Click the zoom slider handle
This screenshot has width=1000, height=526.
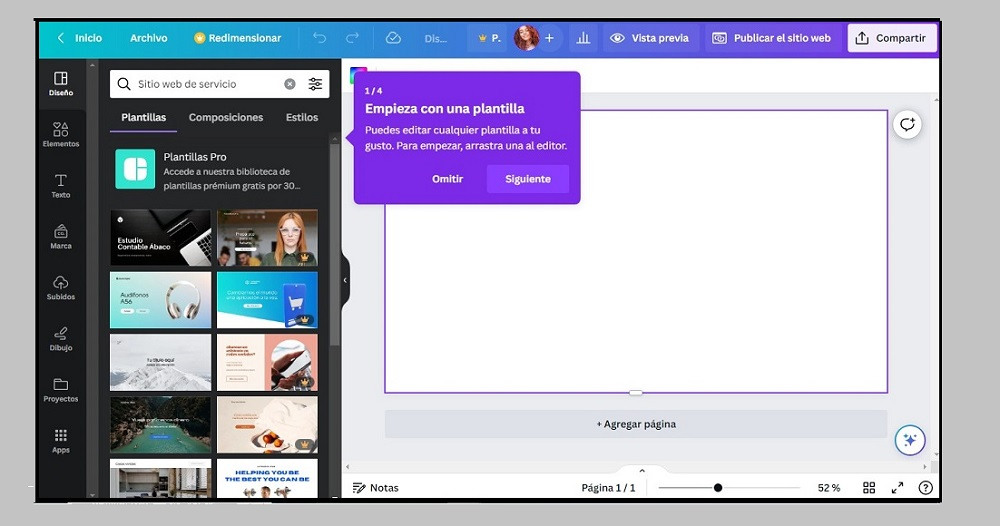coord(718,488)
